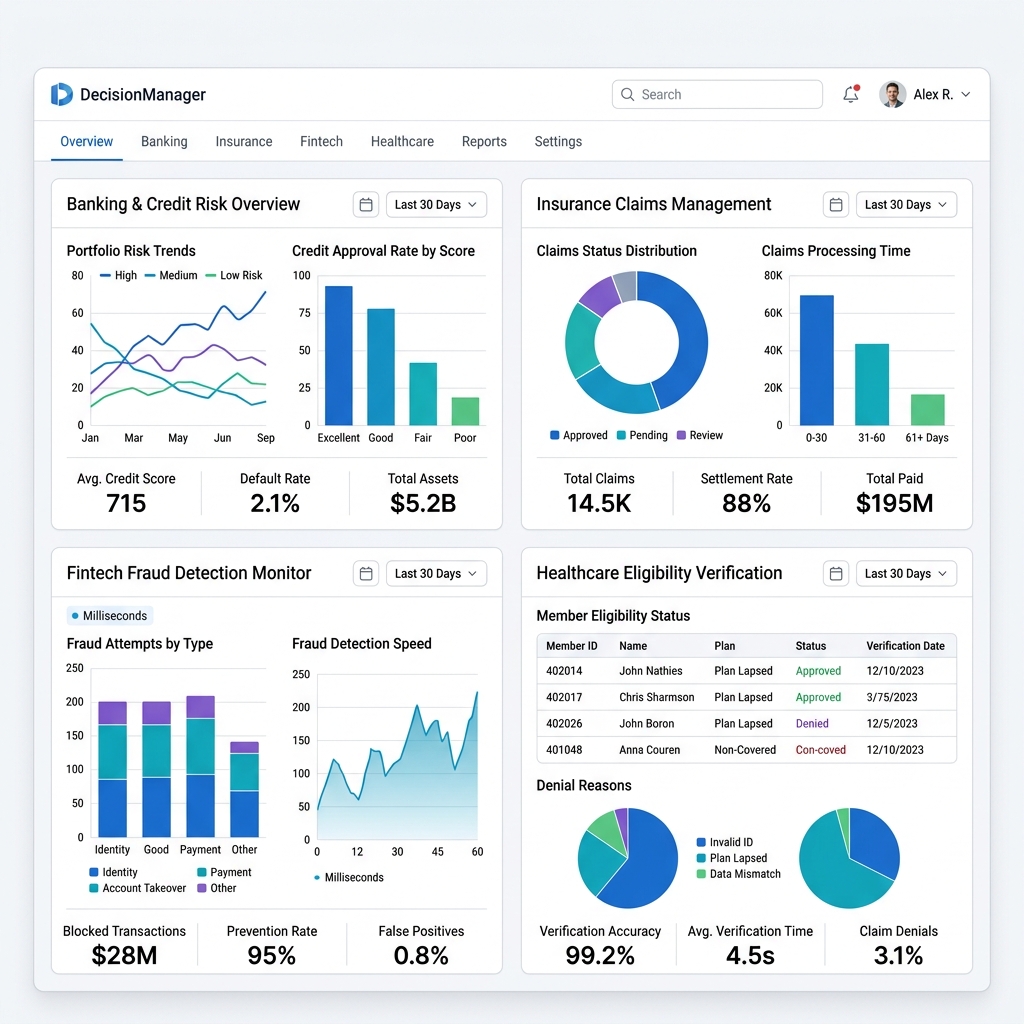Viewport: 1024px width, 1024px height.
Task: Select member row 402014
Action: [746, 671]
